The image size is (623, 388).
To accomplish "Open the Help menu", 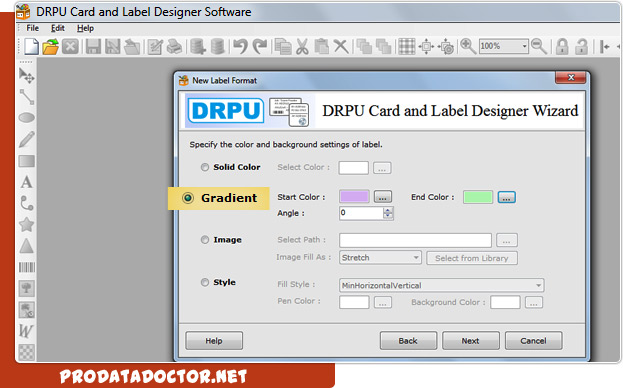I will (85, 28).
